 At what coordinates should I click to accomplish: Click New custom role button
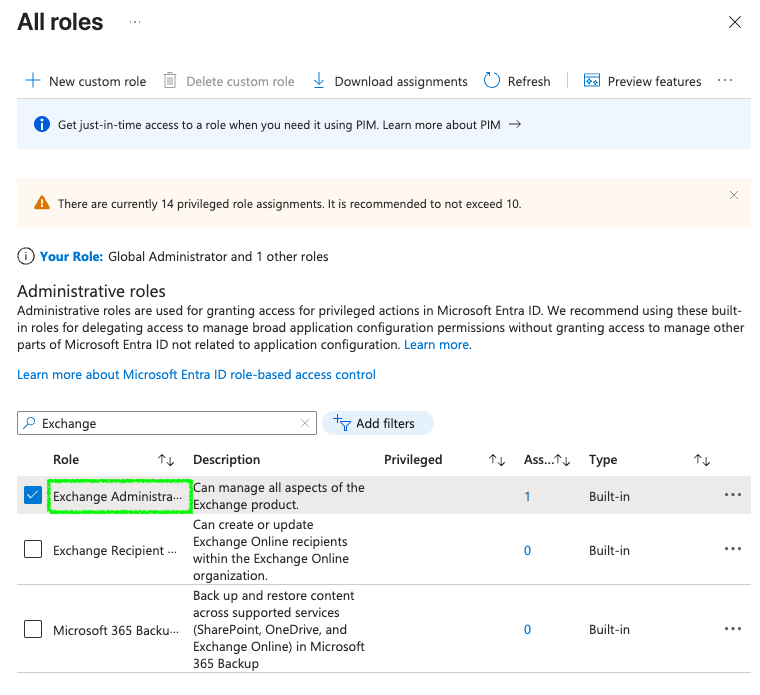[86, 81]
